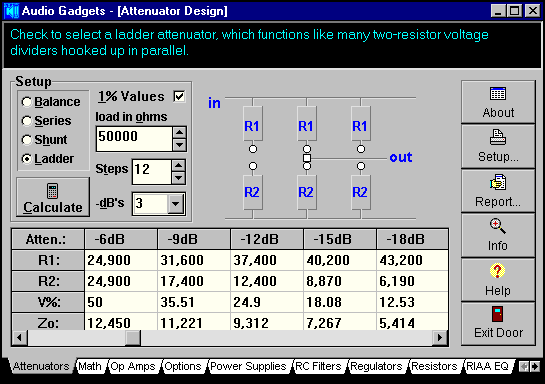Click the V%: row header
545x384 pixels.
pos(48,302)
